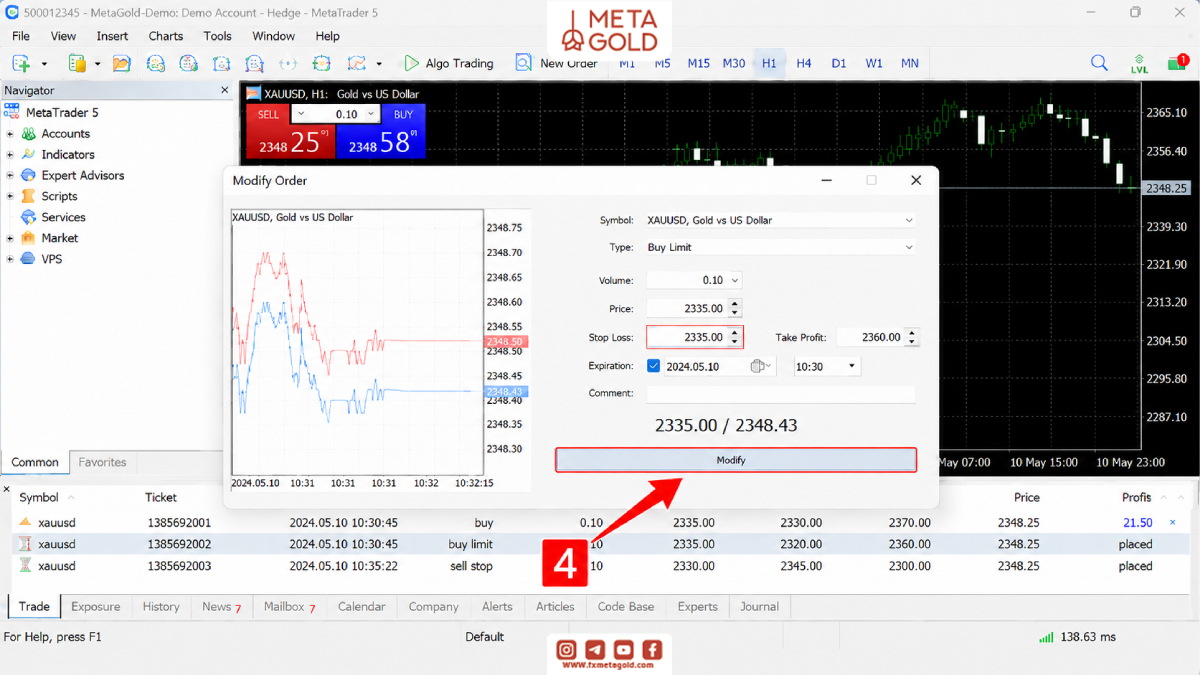Click the Price field stepper arrows

click(x=736, y=309)
